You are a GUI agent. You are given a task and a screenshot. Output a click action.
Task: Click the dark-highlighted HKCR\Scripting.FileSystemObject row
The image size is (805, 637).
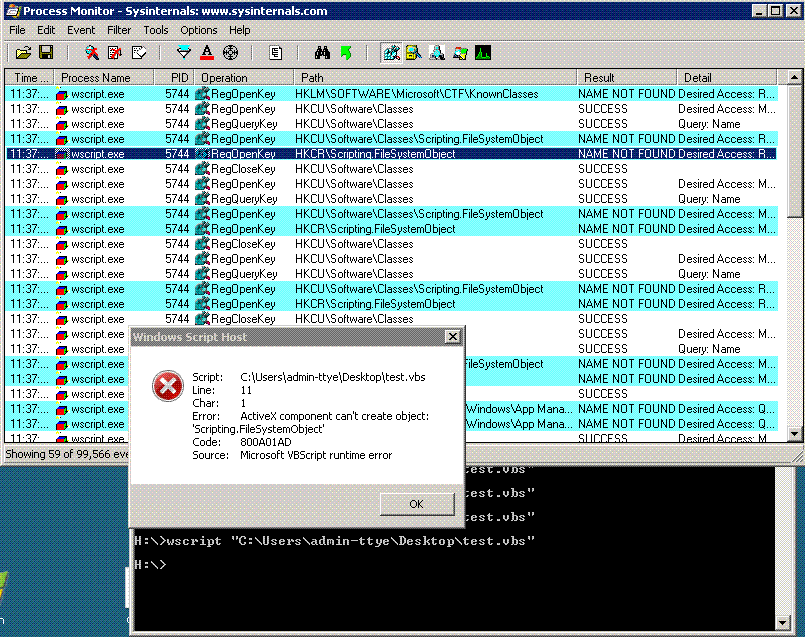tap(391, 154)
